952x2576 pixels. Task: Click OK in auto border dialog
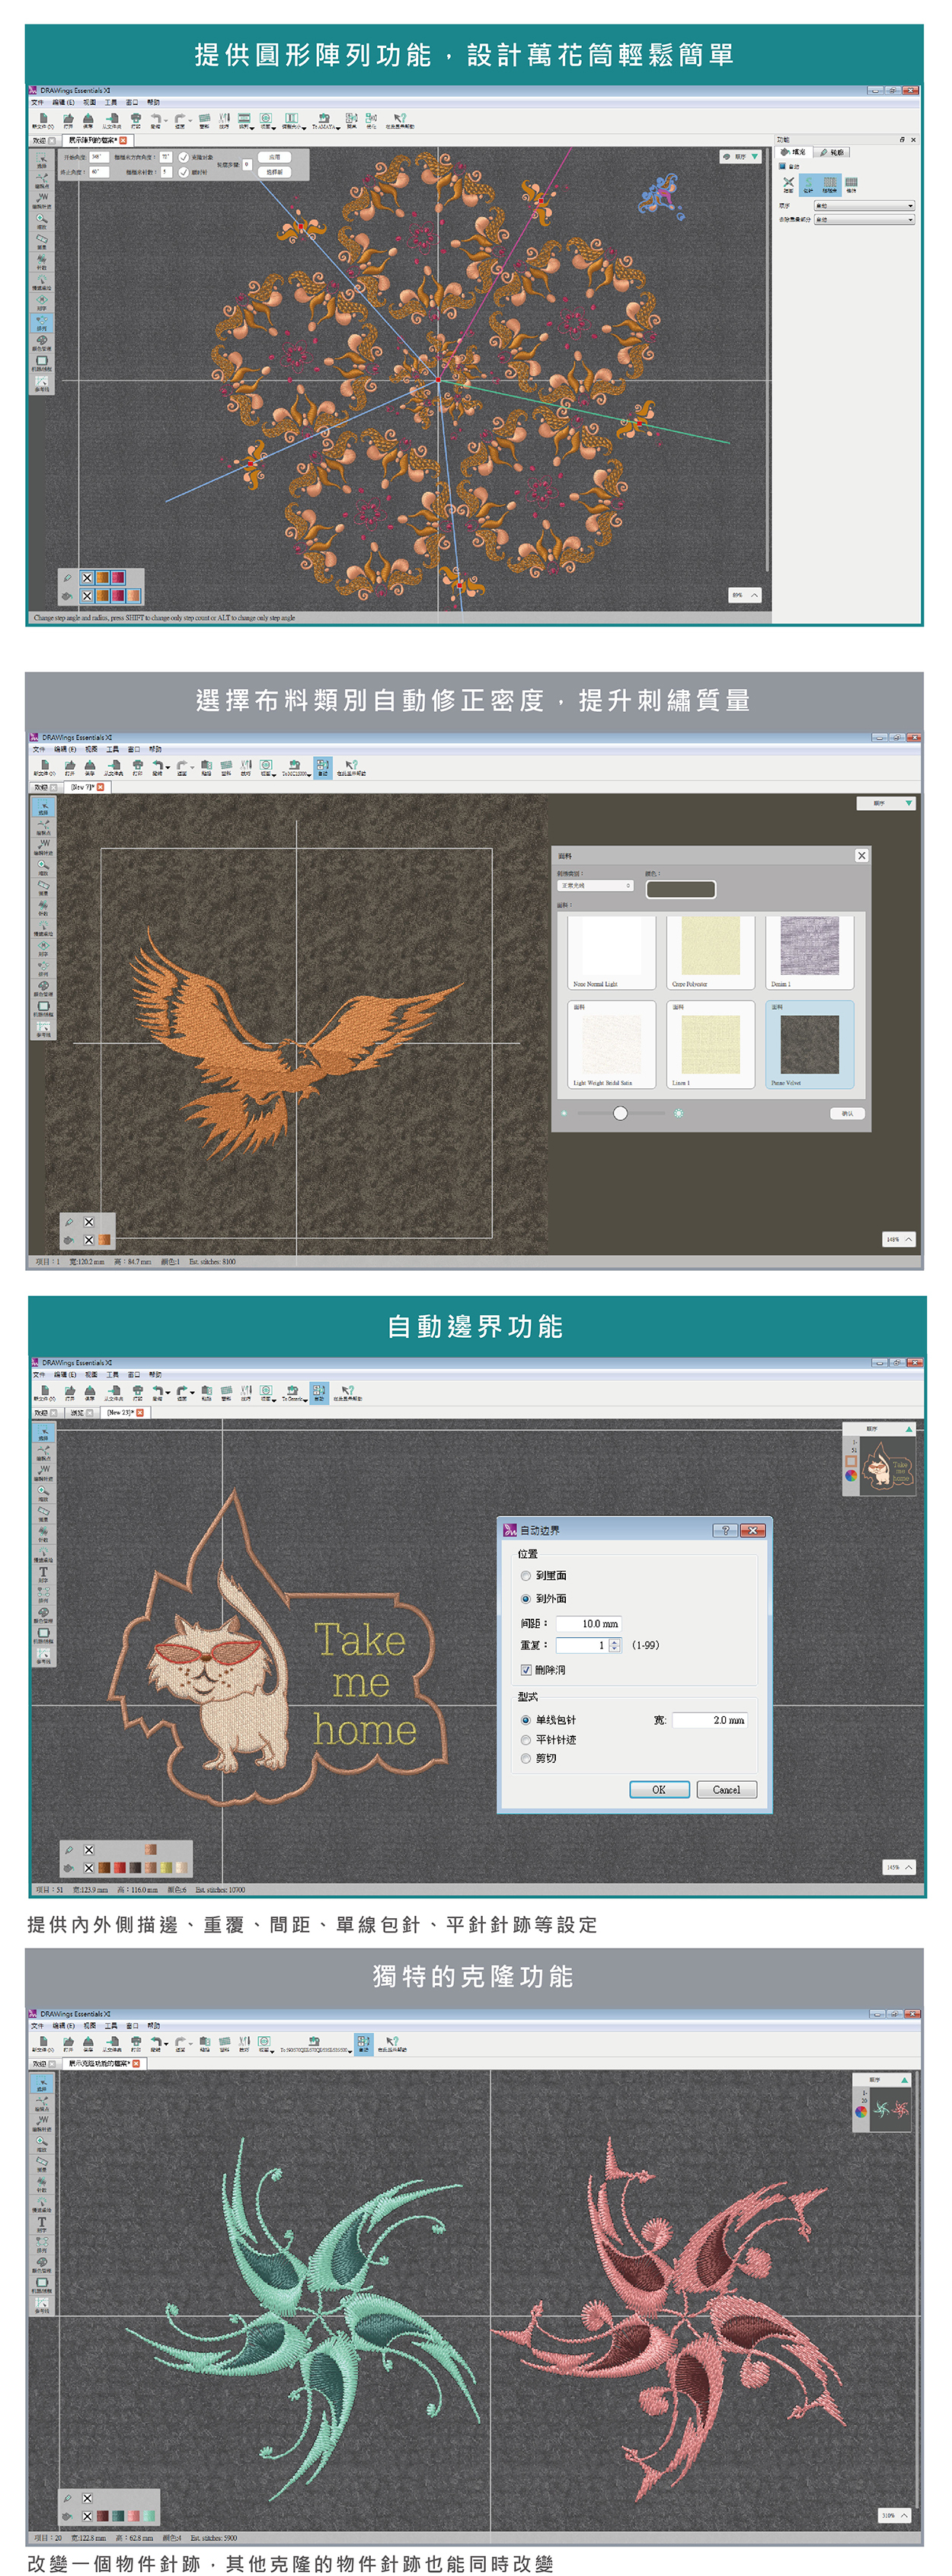coord(660,1790)
